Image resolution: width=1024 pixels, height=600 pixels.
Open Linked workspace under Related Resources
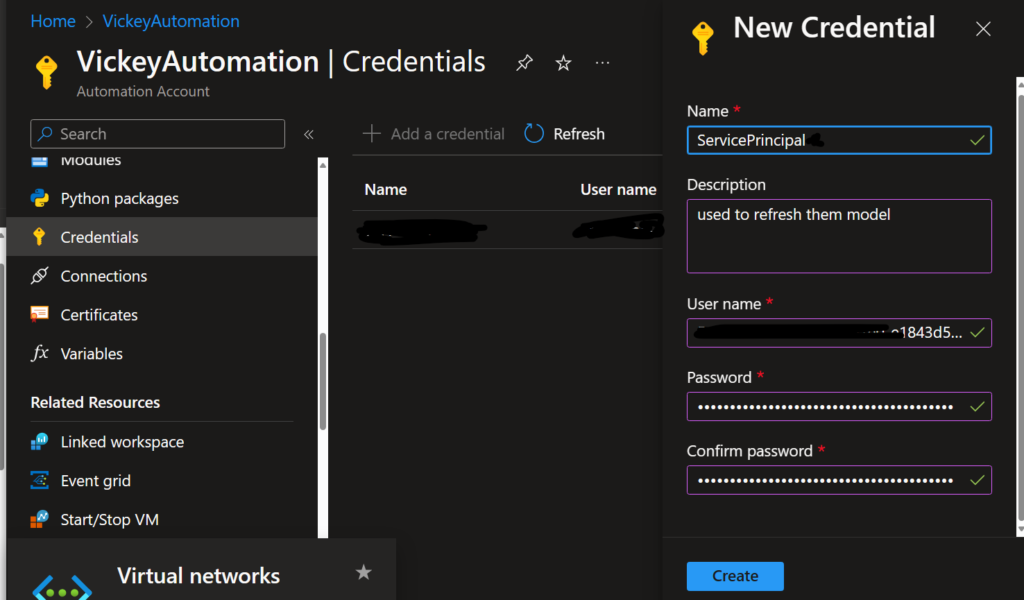coord(122,442)
